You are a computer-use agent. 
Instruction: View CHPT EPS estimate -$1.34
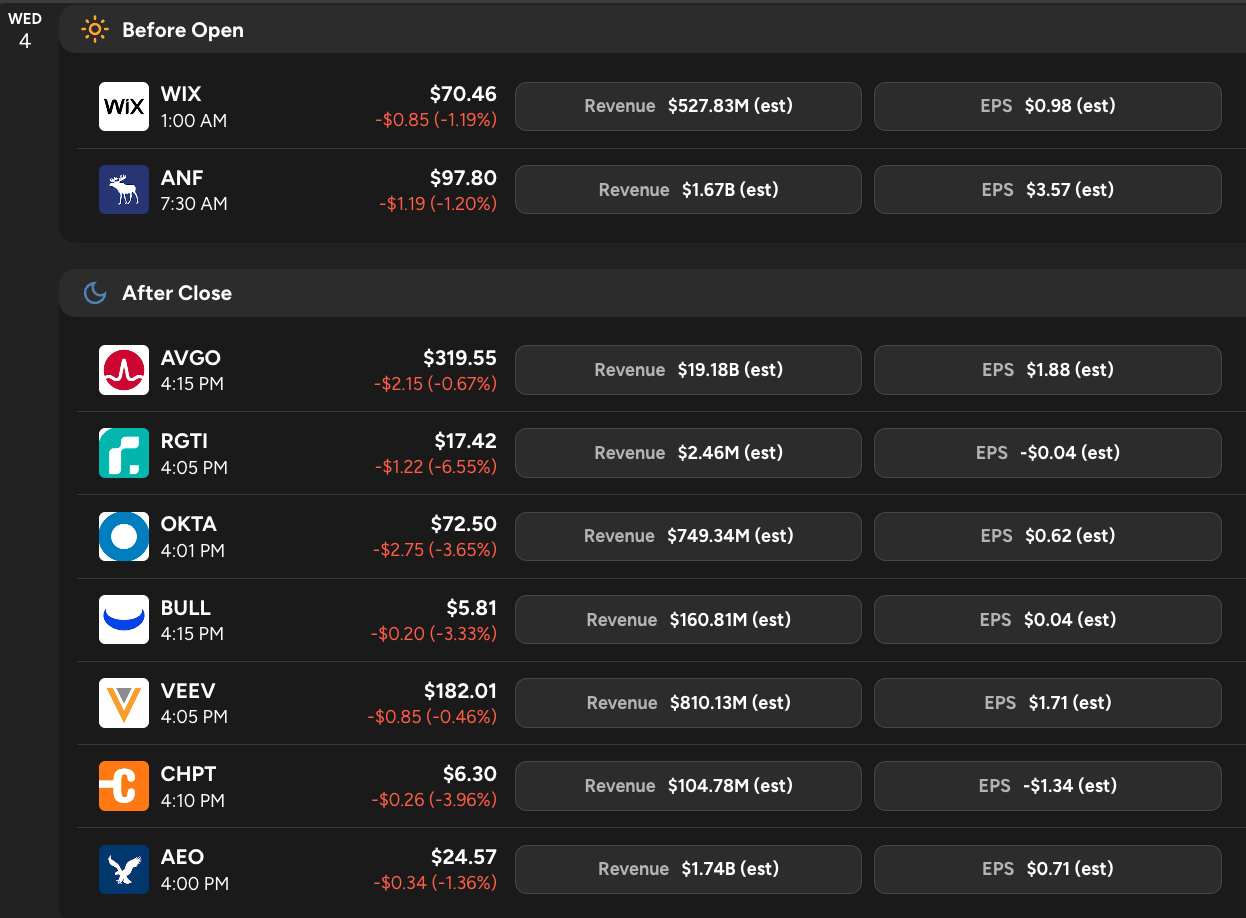tap(1048, 786)
